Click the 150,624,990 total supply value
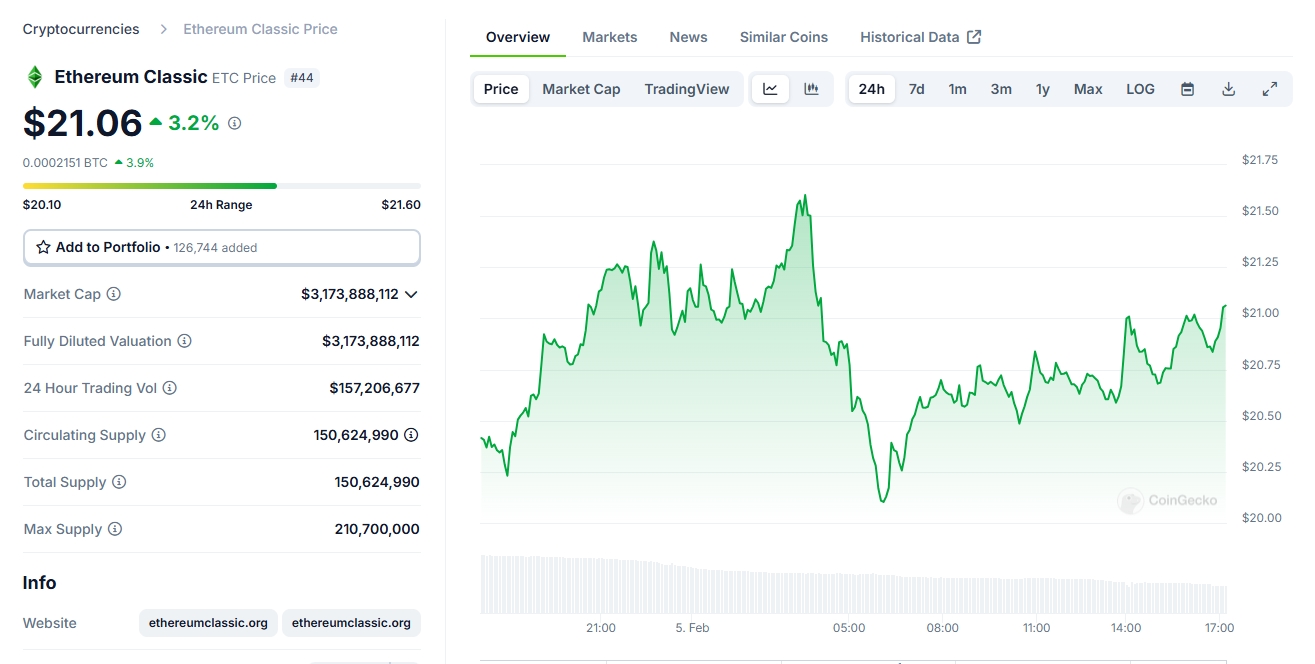The height and width of the screenshot is (664, 1315). click(x=377, y=482)
